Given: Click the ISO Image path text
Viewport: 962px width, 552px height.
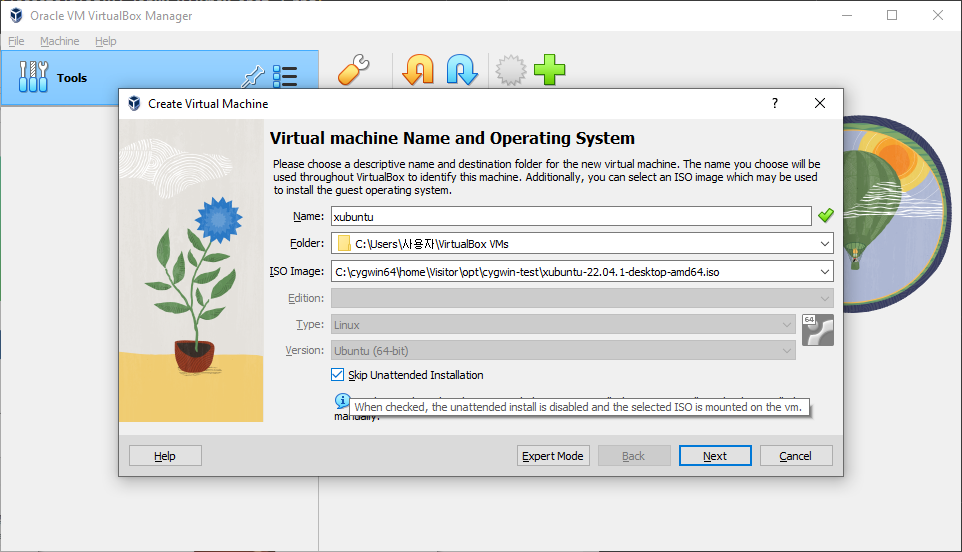Looking at the screenshot, I should (527, 272).
